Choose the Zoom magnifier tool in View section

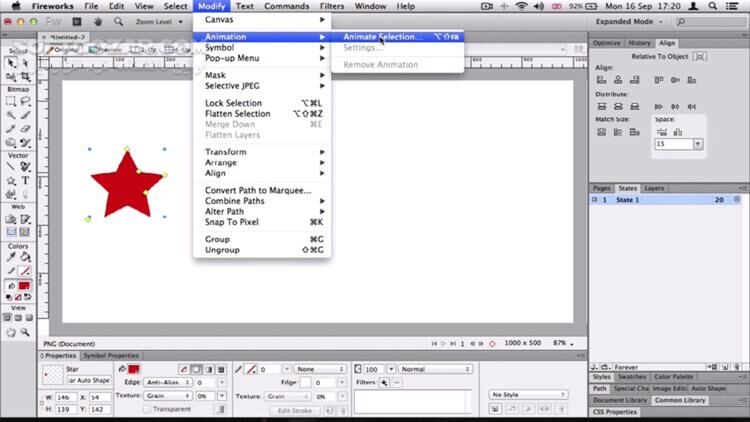tap(25, 332)
